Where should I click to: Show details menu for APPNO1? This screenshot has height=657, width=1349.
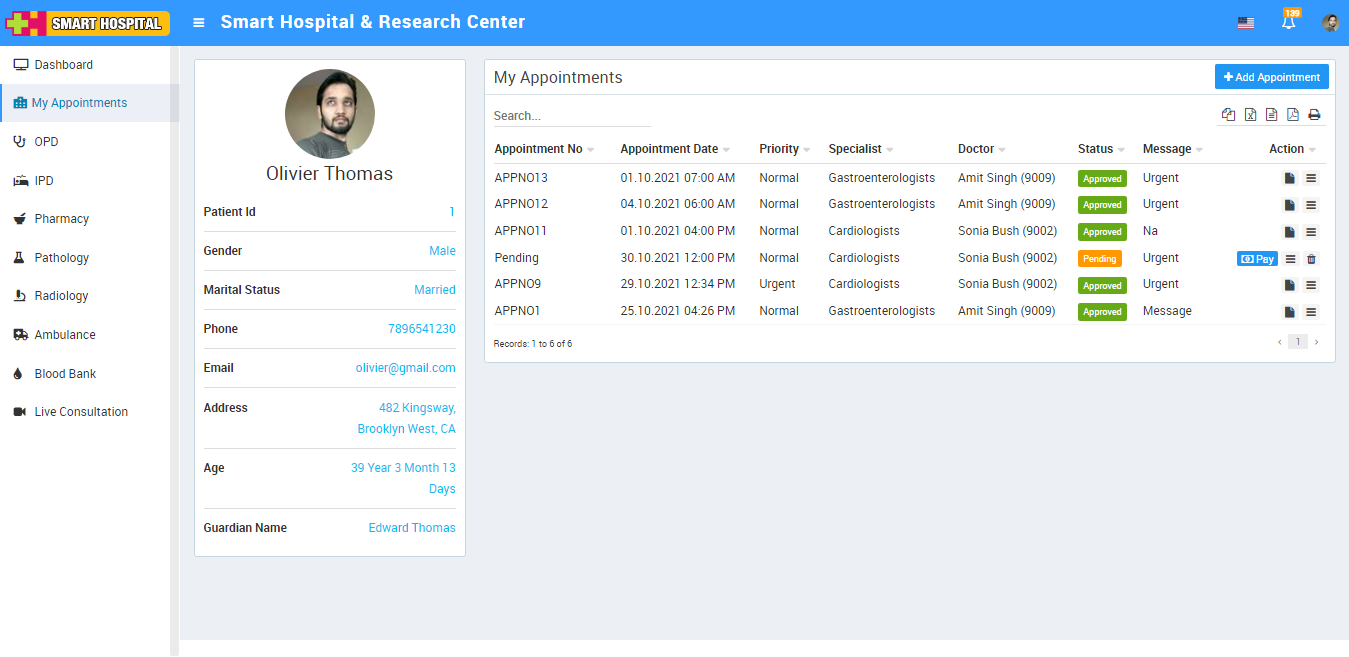[1311, 312]
